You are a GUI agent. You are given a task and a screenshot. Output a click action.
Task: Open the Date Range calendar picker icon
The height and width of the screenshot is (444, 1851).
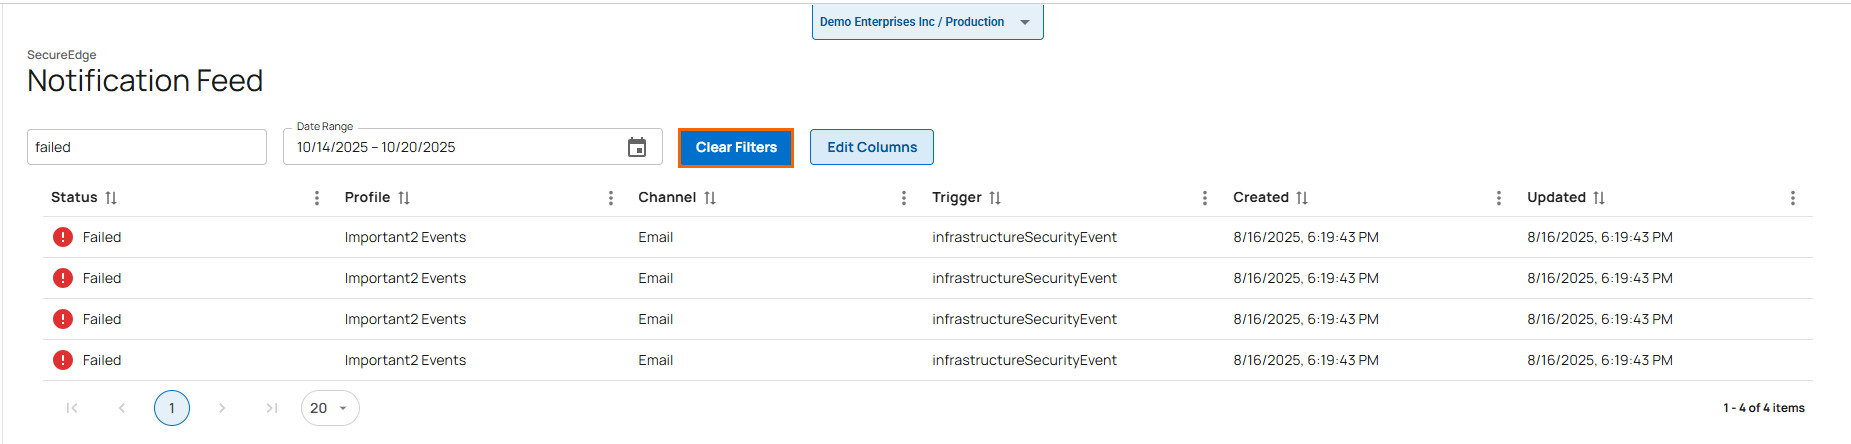pos(637,148)
